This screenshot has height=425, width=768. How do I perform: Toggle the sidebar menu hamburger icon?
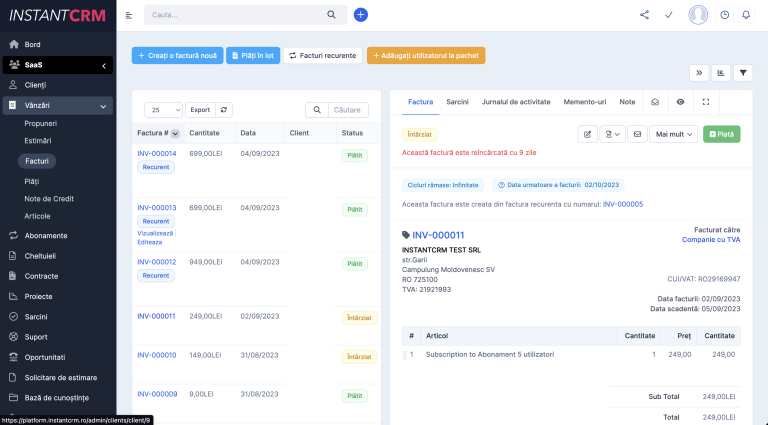coord(129,15)
